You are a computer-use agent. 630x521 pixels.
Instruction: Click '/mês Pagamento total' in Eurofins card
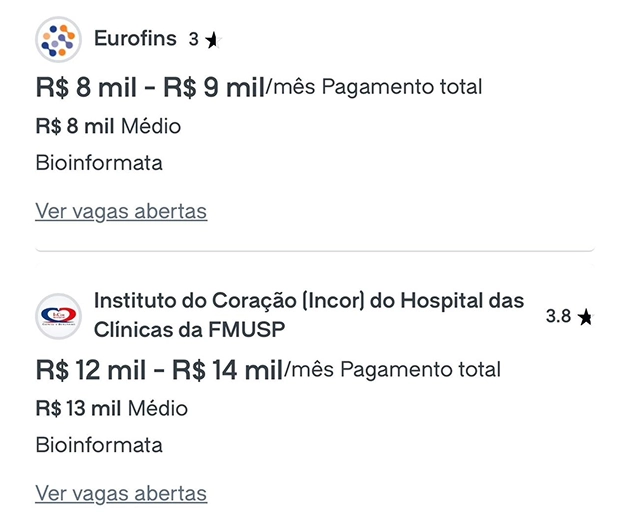coord(374,88)
